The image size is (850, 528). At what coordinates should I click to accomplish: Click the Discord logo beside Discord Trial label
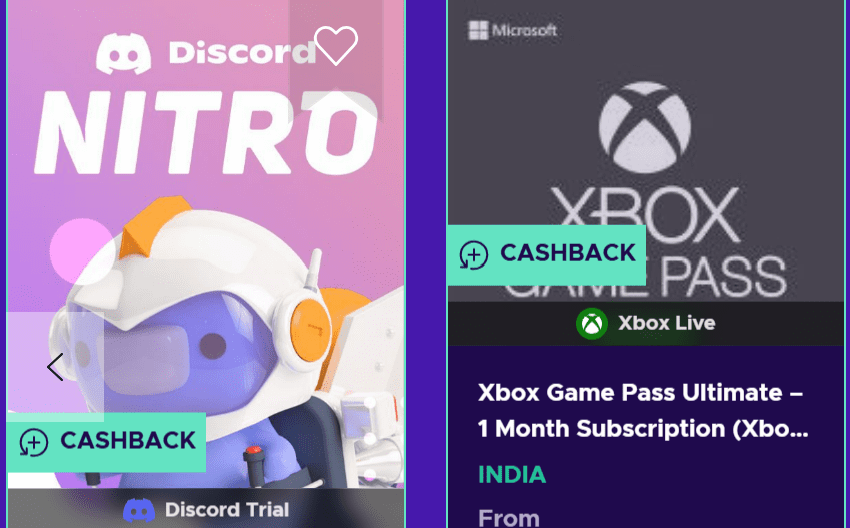[x=139, y=510]
